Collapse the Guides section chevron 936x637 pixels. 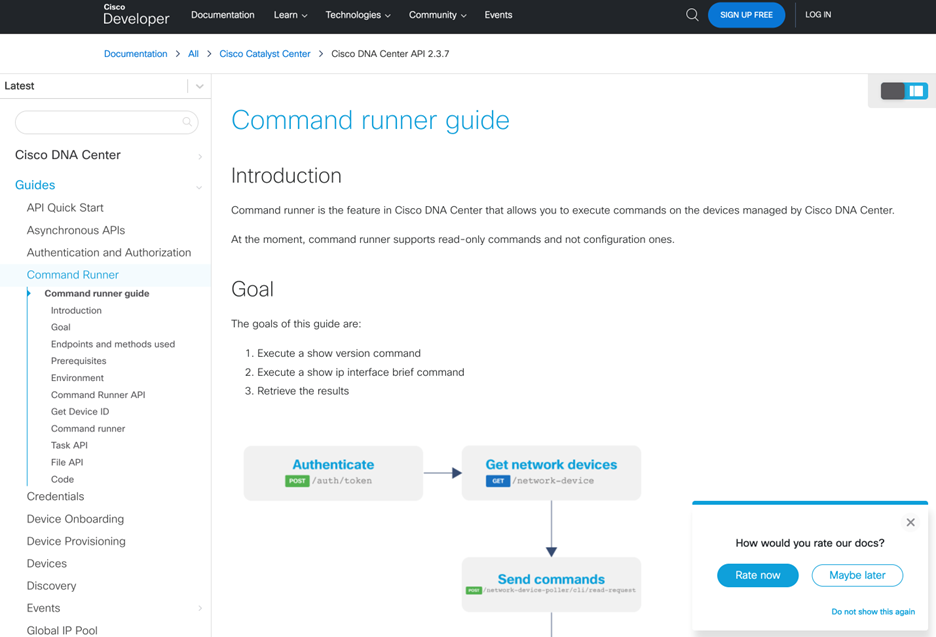click(x=199, y=186)
